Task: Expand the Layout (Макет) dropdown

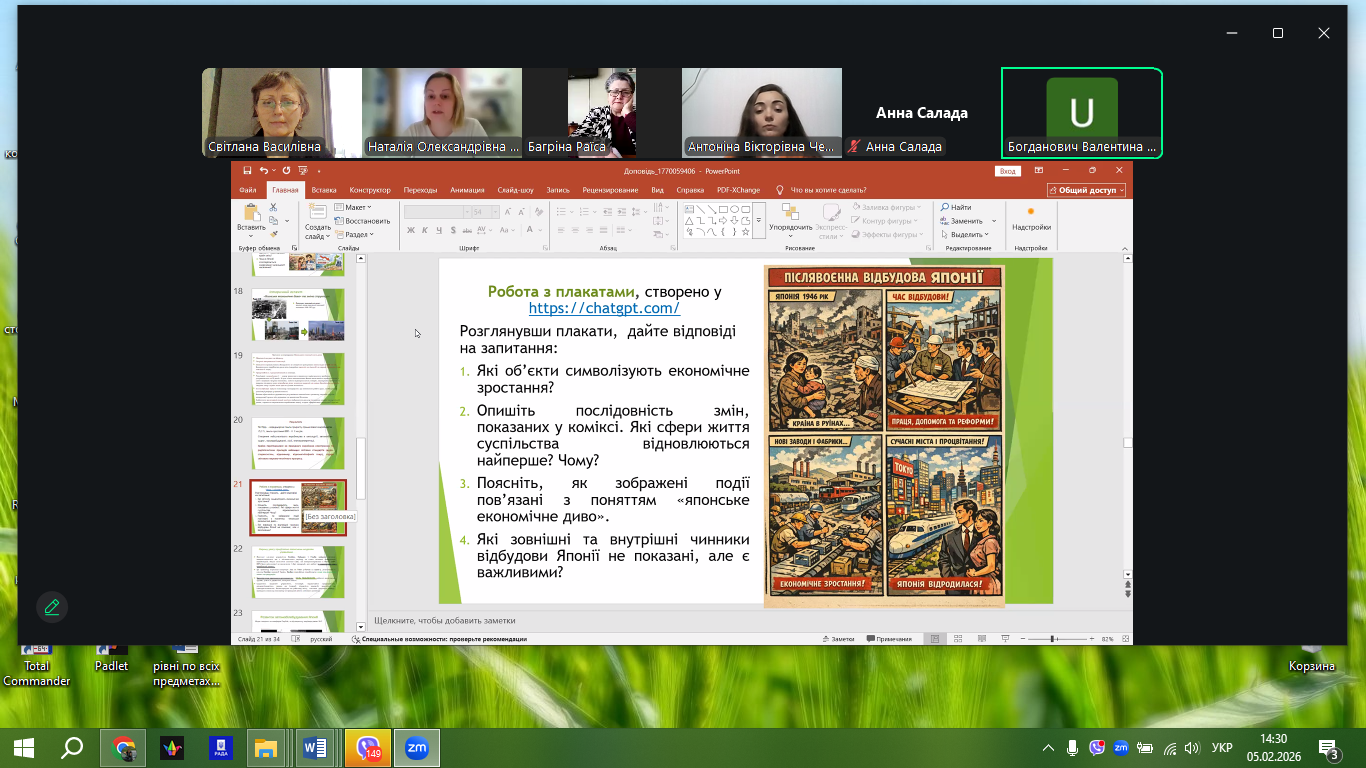Action: pos(357,207)
